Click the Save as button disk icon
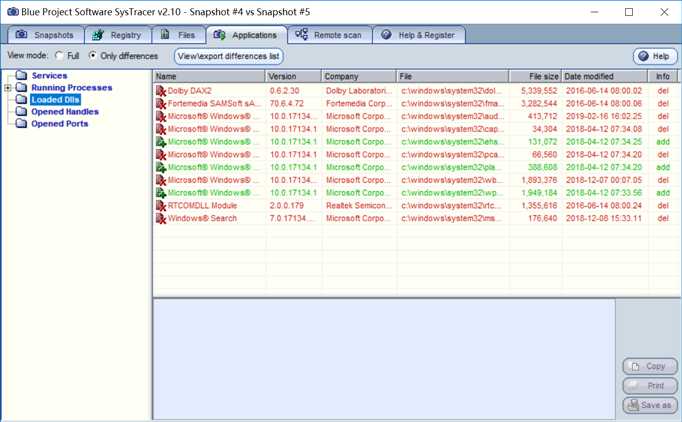The height and width of the screenshot is (422, 682). (633, 405)
